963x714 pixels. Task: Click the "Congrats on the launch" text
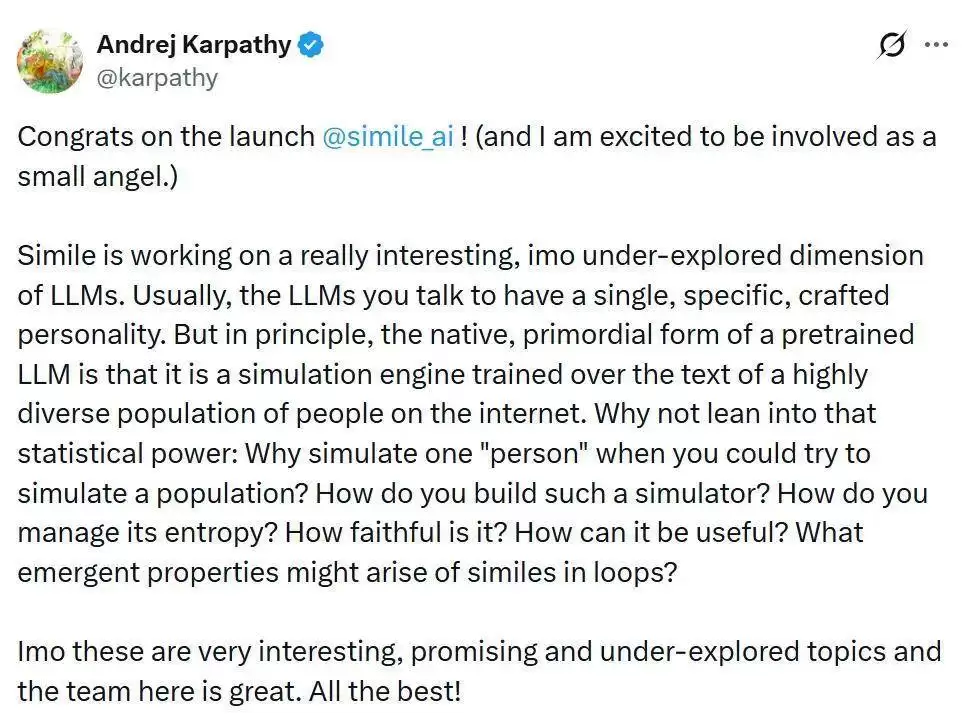tap(166, 136)
